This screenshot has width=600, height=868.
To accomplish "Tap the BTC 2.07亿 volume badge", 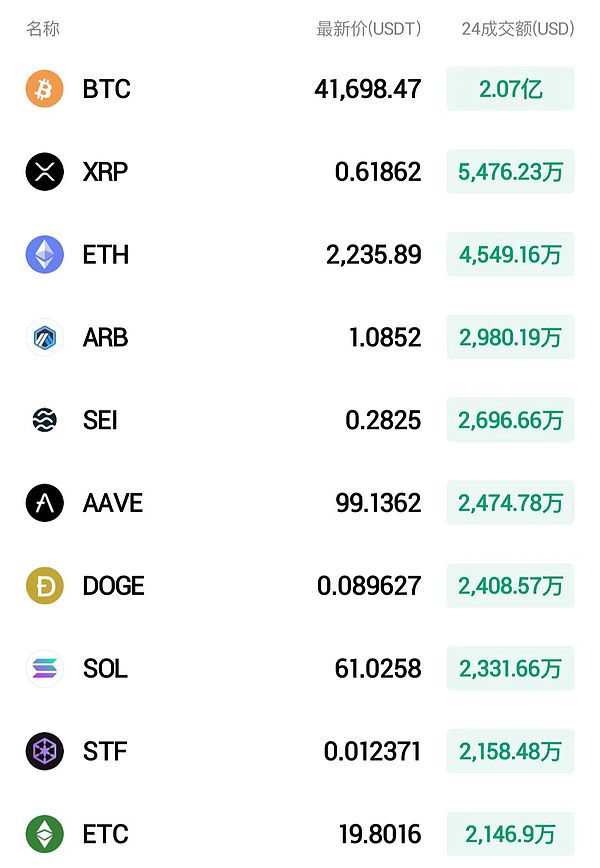I will pyautogui.click(x=510, y=89).
